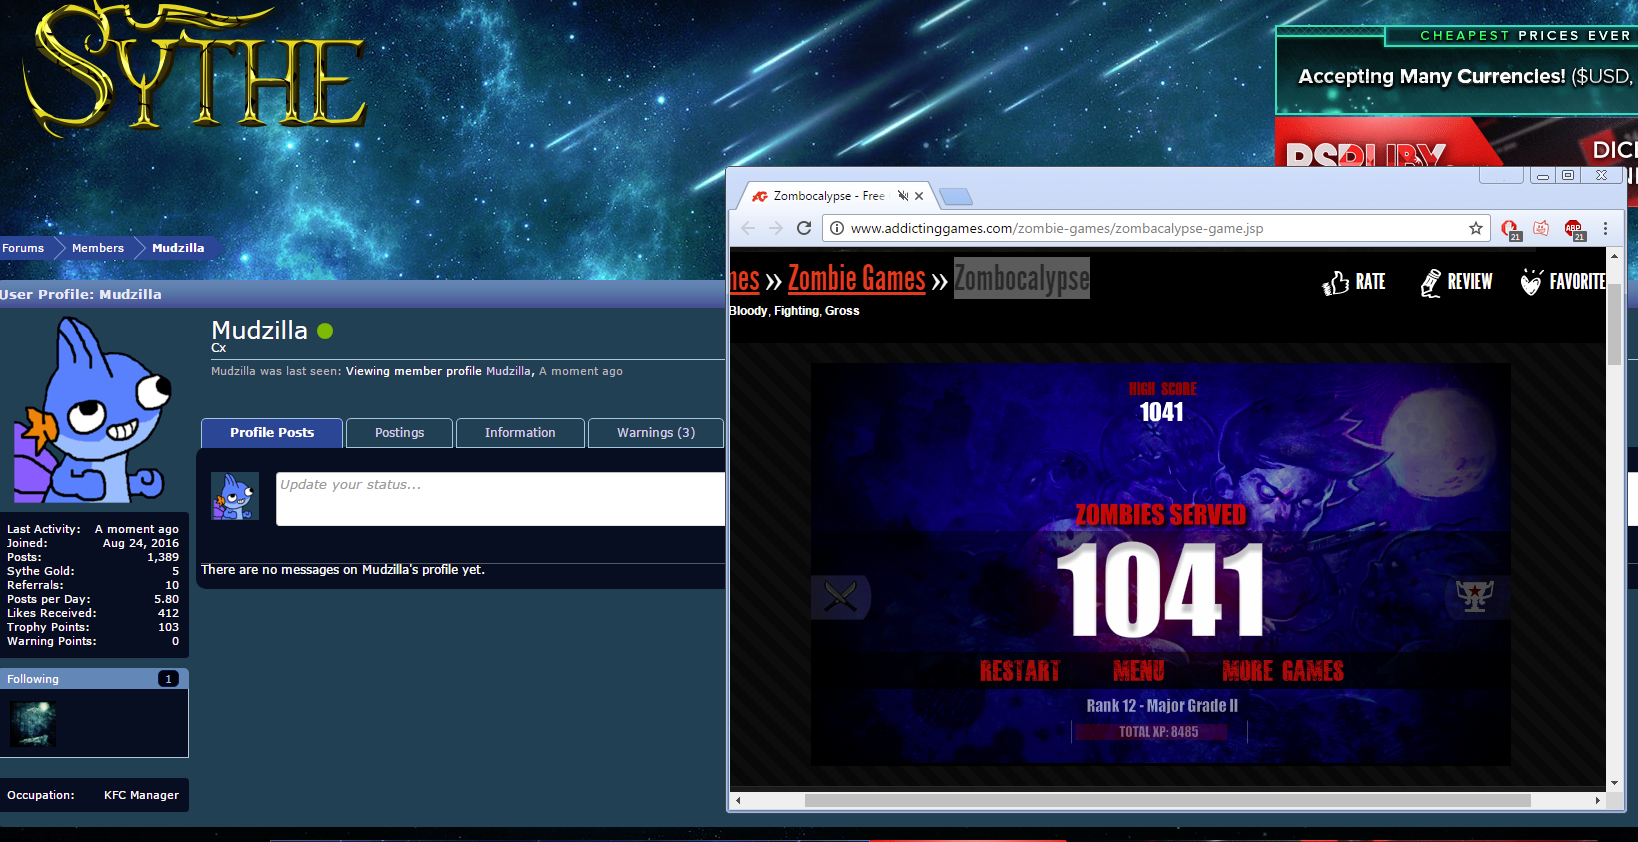The width and height of the screenshot is (1638, 842).
Task: Click Mudzilla breadcrumb link
Action: tap(178, 248)
